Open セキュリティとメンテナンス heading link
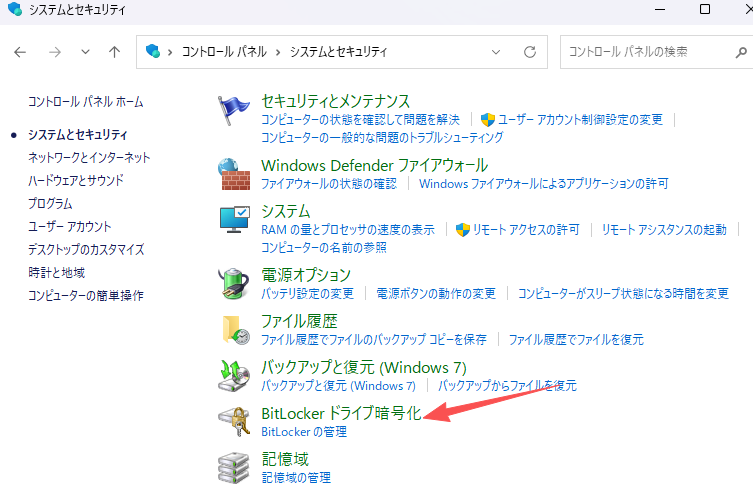The height and width of the screenshot is (485, 753). tap(335, 101)
